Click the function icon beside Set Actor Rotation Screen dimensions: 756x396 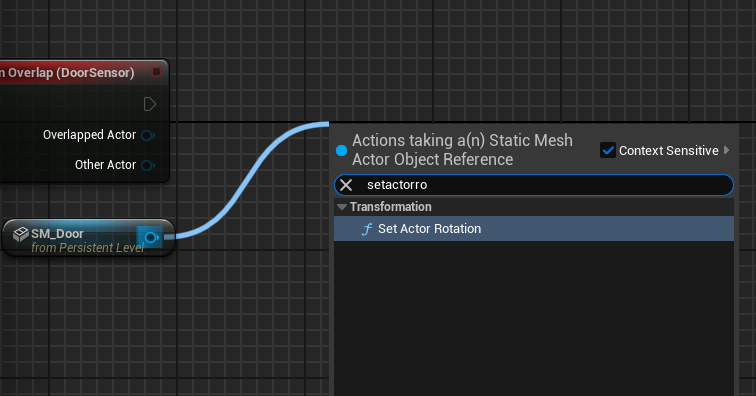(x=367, y=229)
